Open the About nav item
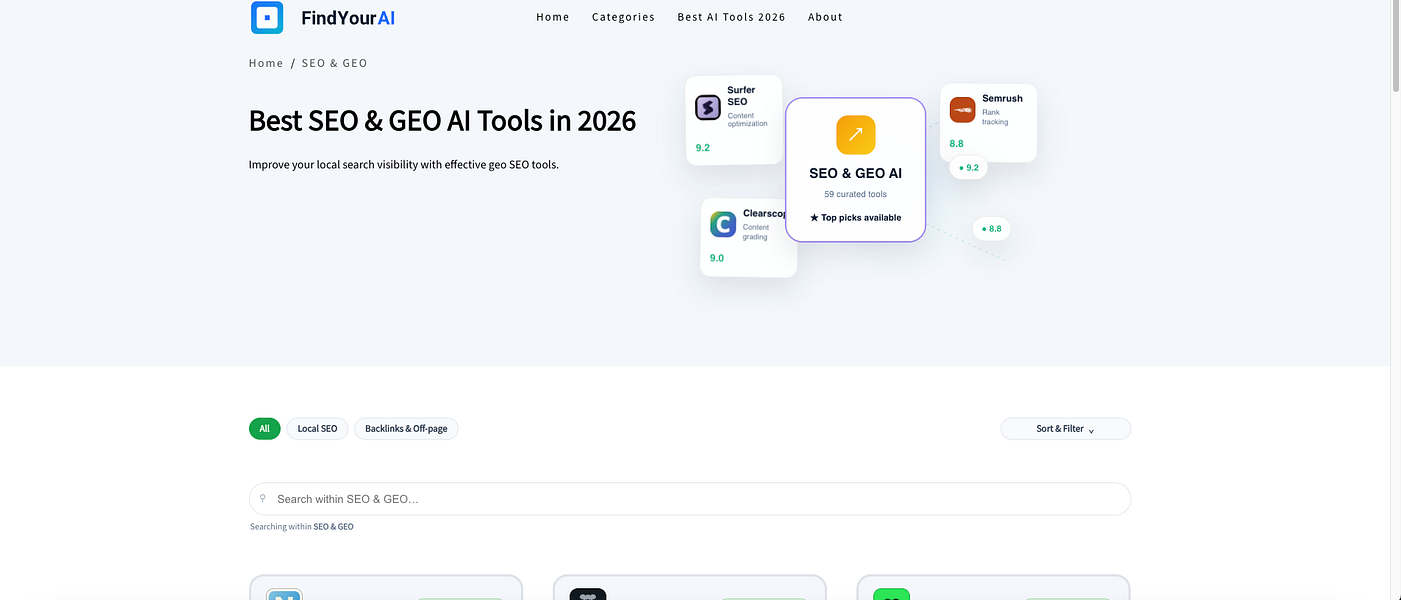Viewport: 1401px width, 600px height. point(825,17)
